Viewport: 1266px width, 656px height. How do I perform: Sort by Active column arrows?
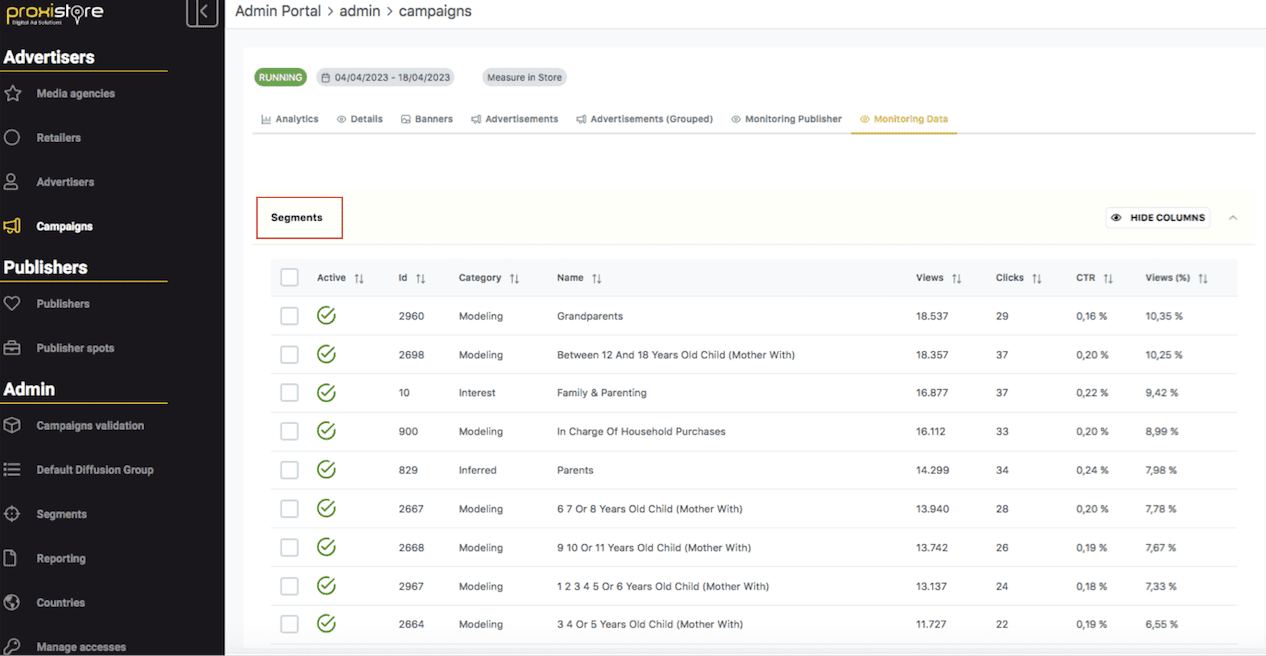point(359,278)
